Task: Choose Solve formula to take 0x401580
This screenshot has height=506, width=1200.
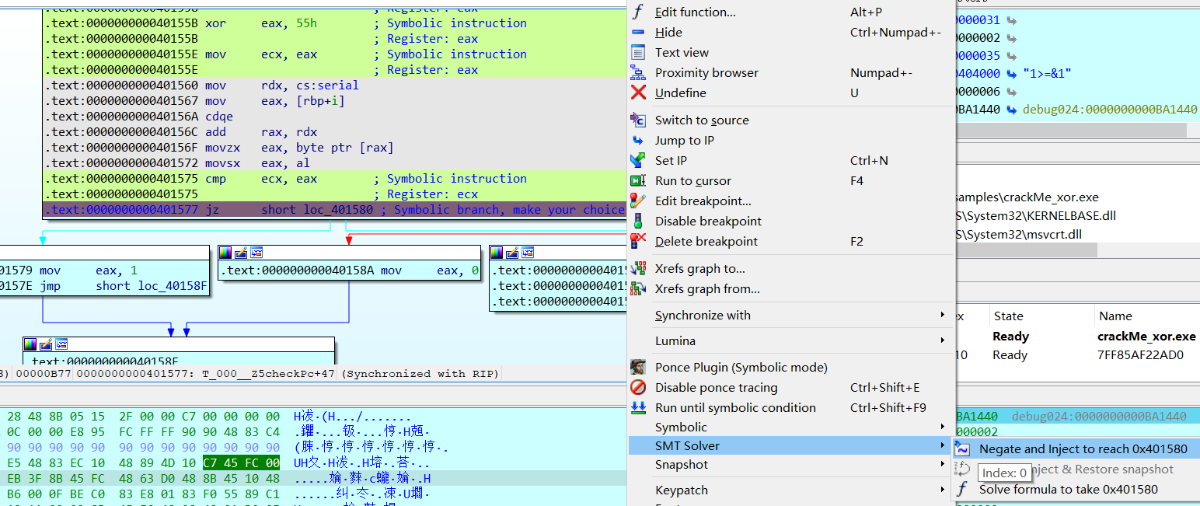Action: point(1075,489)
